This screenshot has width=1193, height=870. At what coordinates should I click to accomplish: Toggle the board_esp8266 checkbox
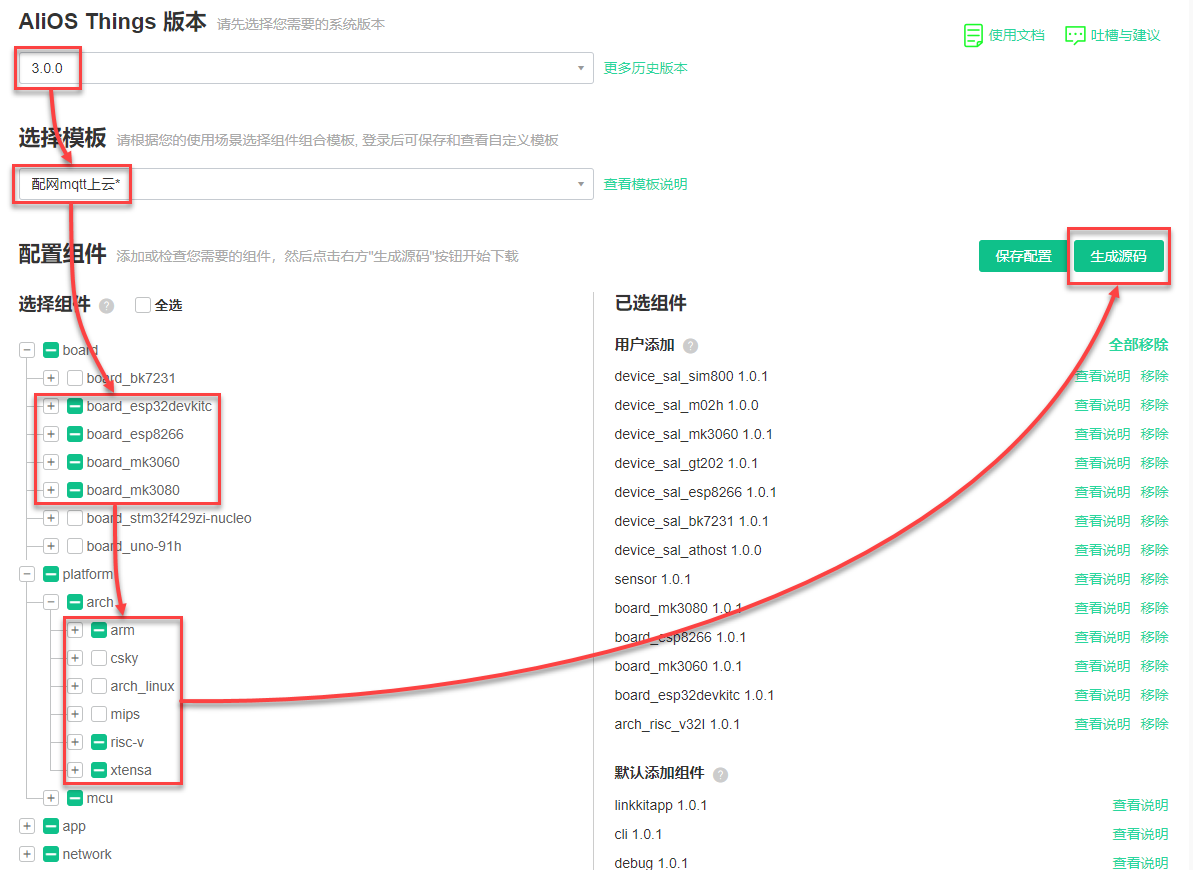[75, 435]
